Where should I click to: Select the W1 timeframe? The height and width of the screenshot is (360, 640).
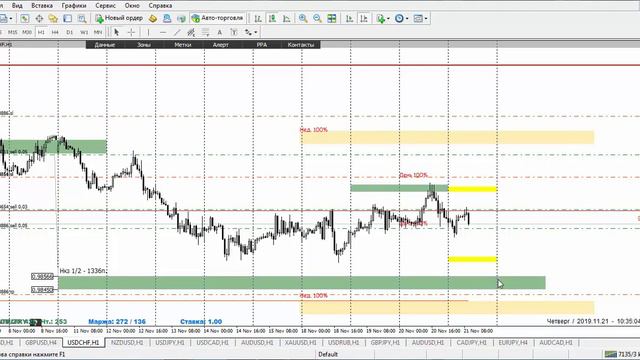84,32
